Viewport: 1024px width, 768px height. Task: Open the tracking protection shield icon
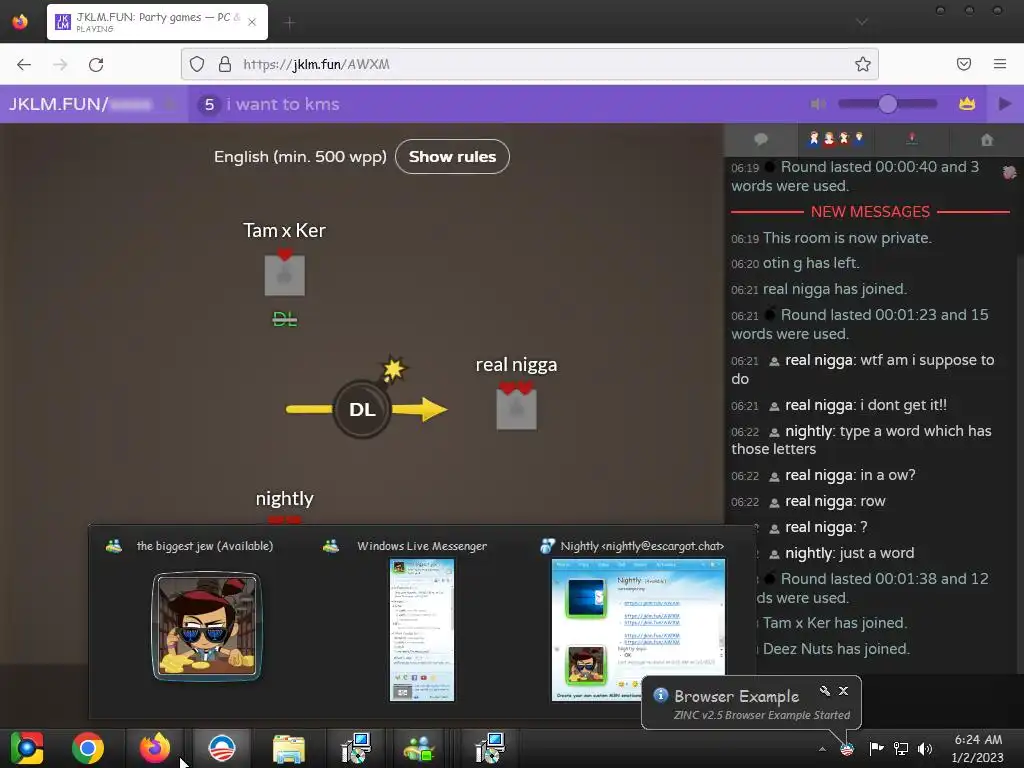(197, 64)
